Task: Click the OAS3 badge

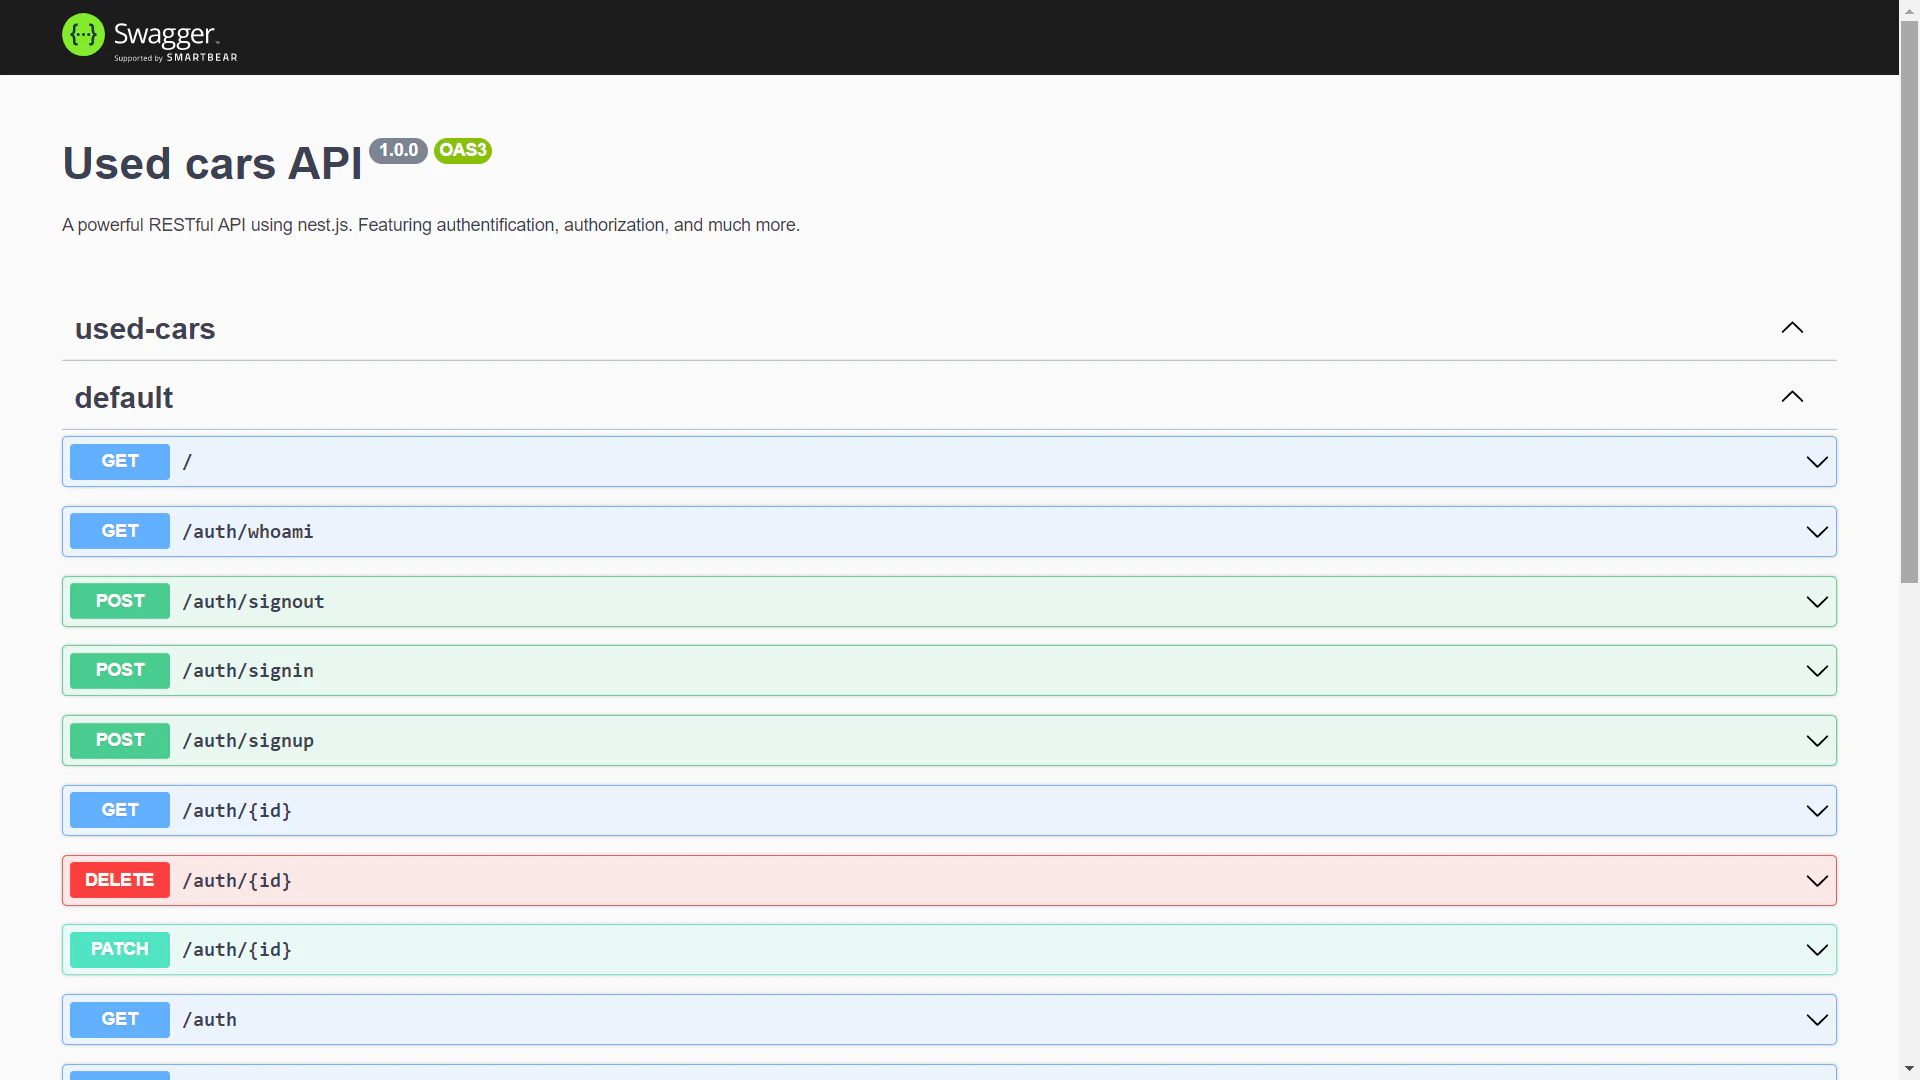Action: click(x=462, y=150)
